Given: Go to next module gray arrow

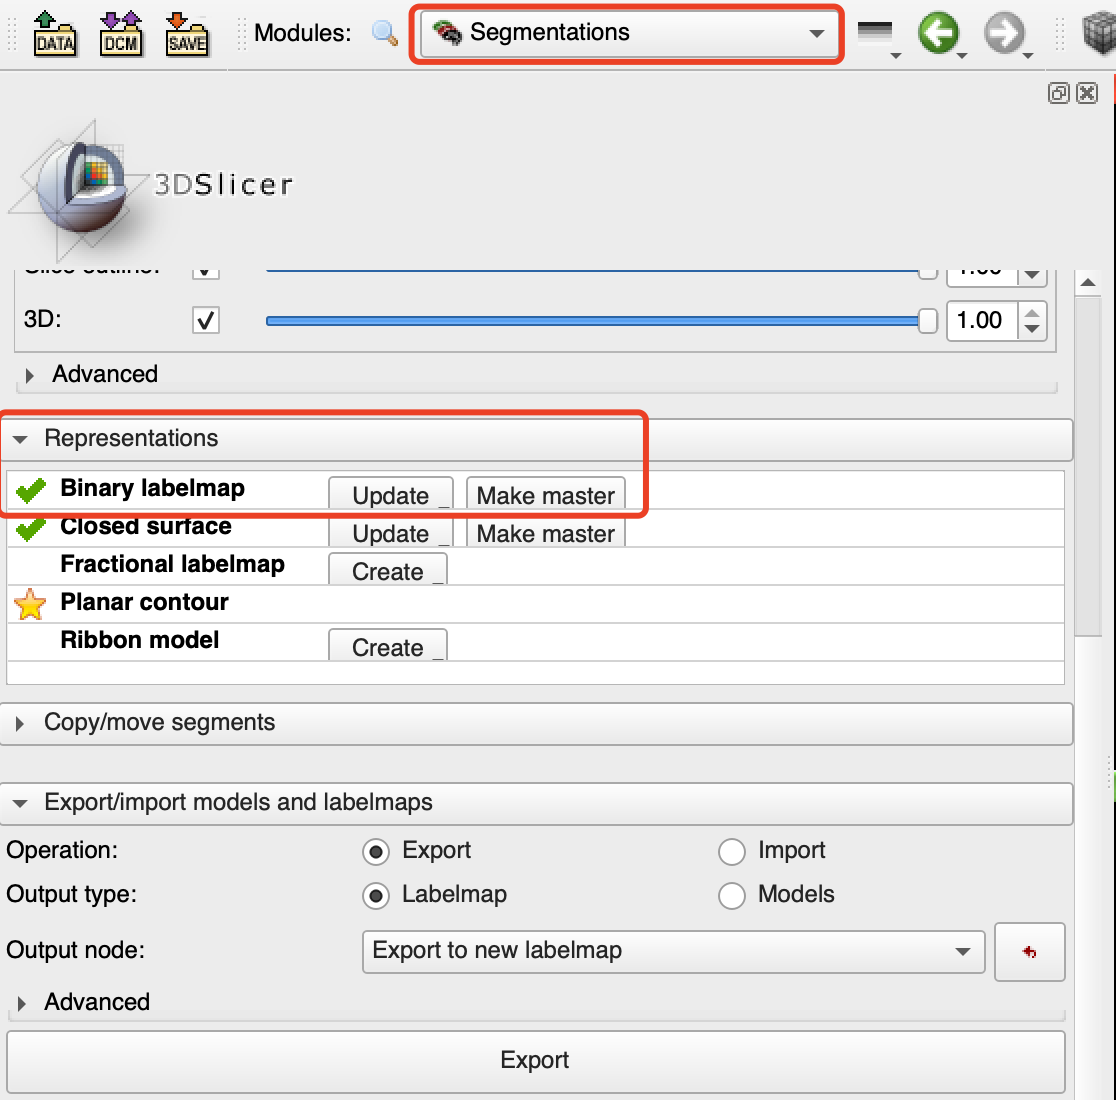Looking at the screenshot, I should [1004, 33].
